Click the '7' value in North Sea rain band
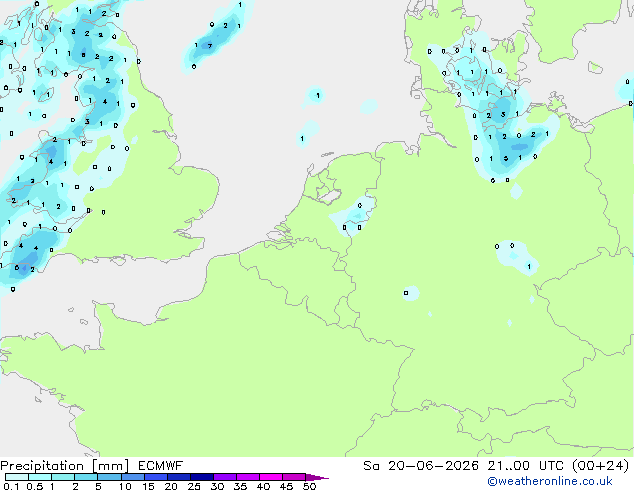The height and width of the screenshot is (490, 634). point(210,46)
